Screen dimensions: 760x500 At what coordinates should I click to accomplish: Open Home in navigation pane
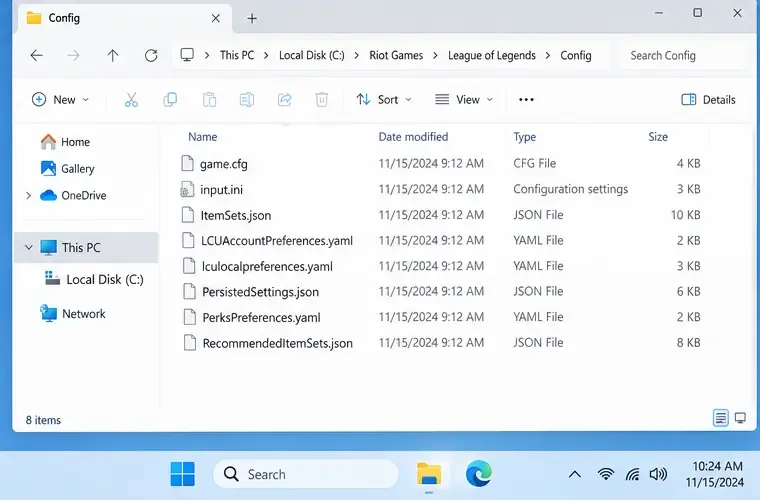point(65,142)
